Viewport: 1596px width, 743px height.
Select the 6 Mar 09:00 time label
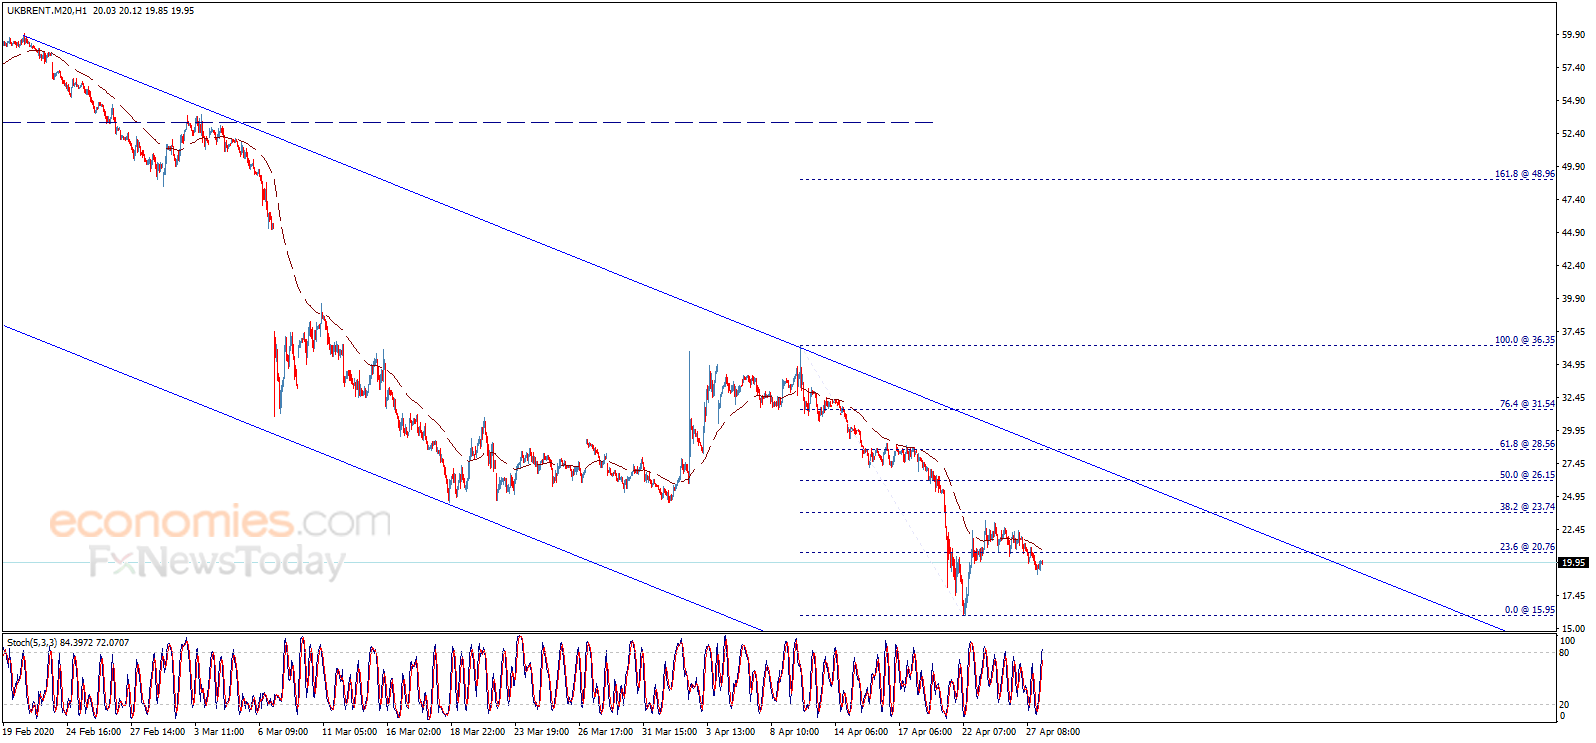tap(283, 732)
